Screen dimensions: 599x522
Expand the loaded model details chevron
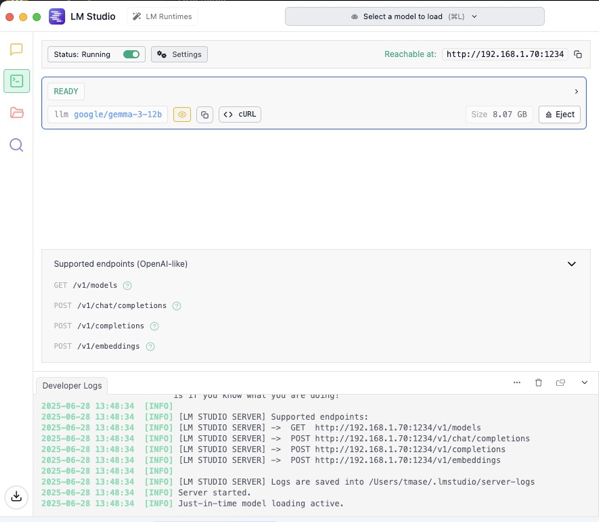click(x=576, y=91)
